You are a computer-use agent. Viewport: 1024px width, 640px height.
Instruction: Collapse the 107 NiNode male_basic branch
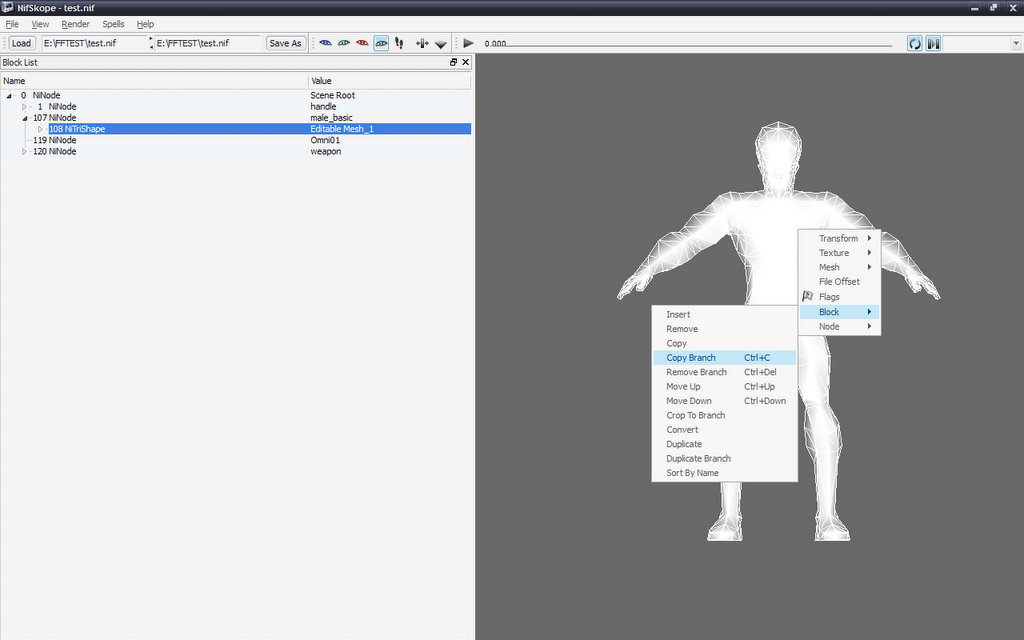[25, 118]
